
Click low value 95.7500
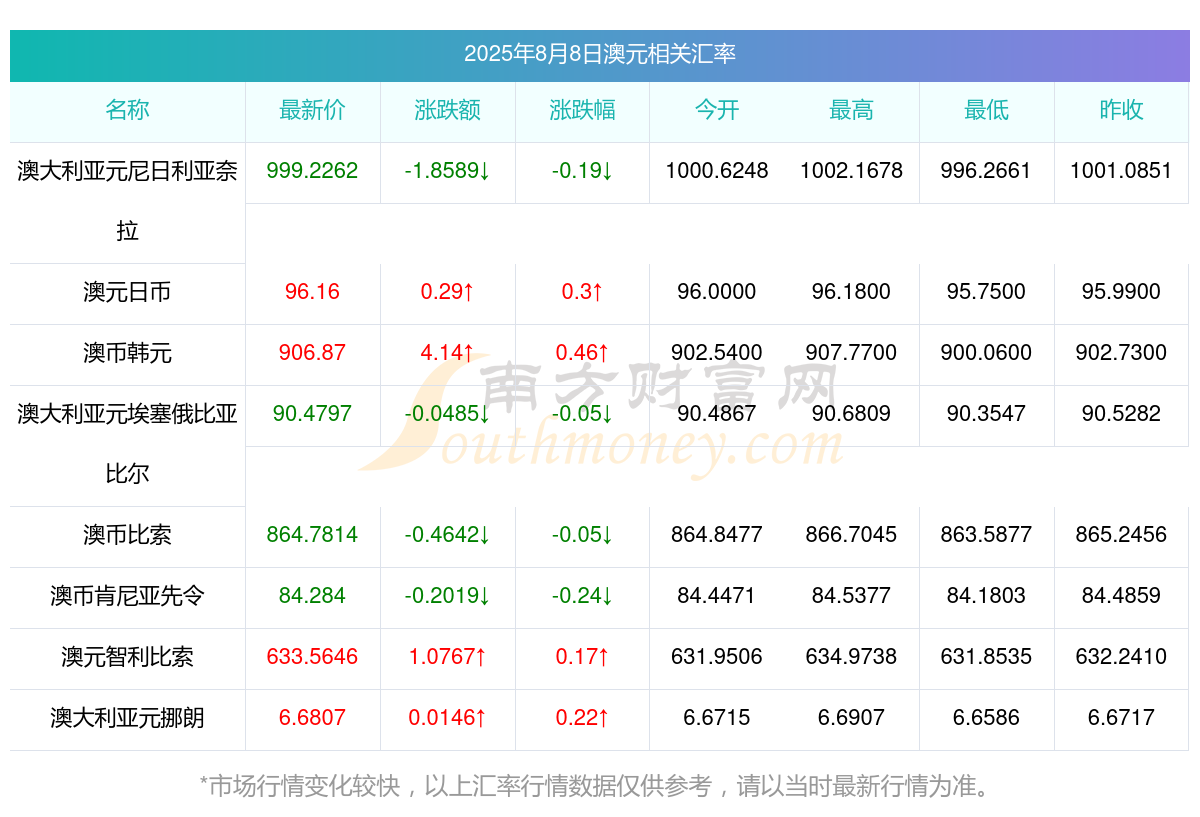tap(986, 292)
